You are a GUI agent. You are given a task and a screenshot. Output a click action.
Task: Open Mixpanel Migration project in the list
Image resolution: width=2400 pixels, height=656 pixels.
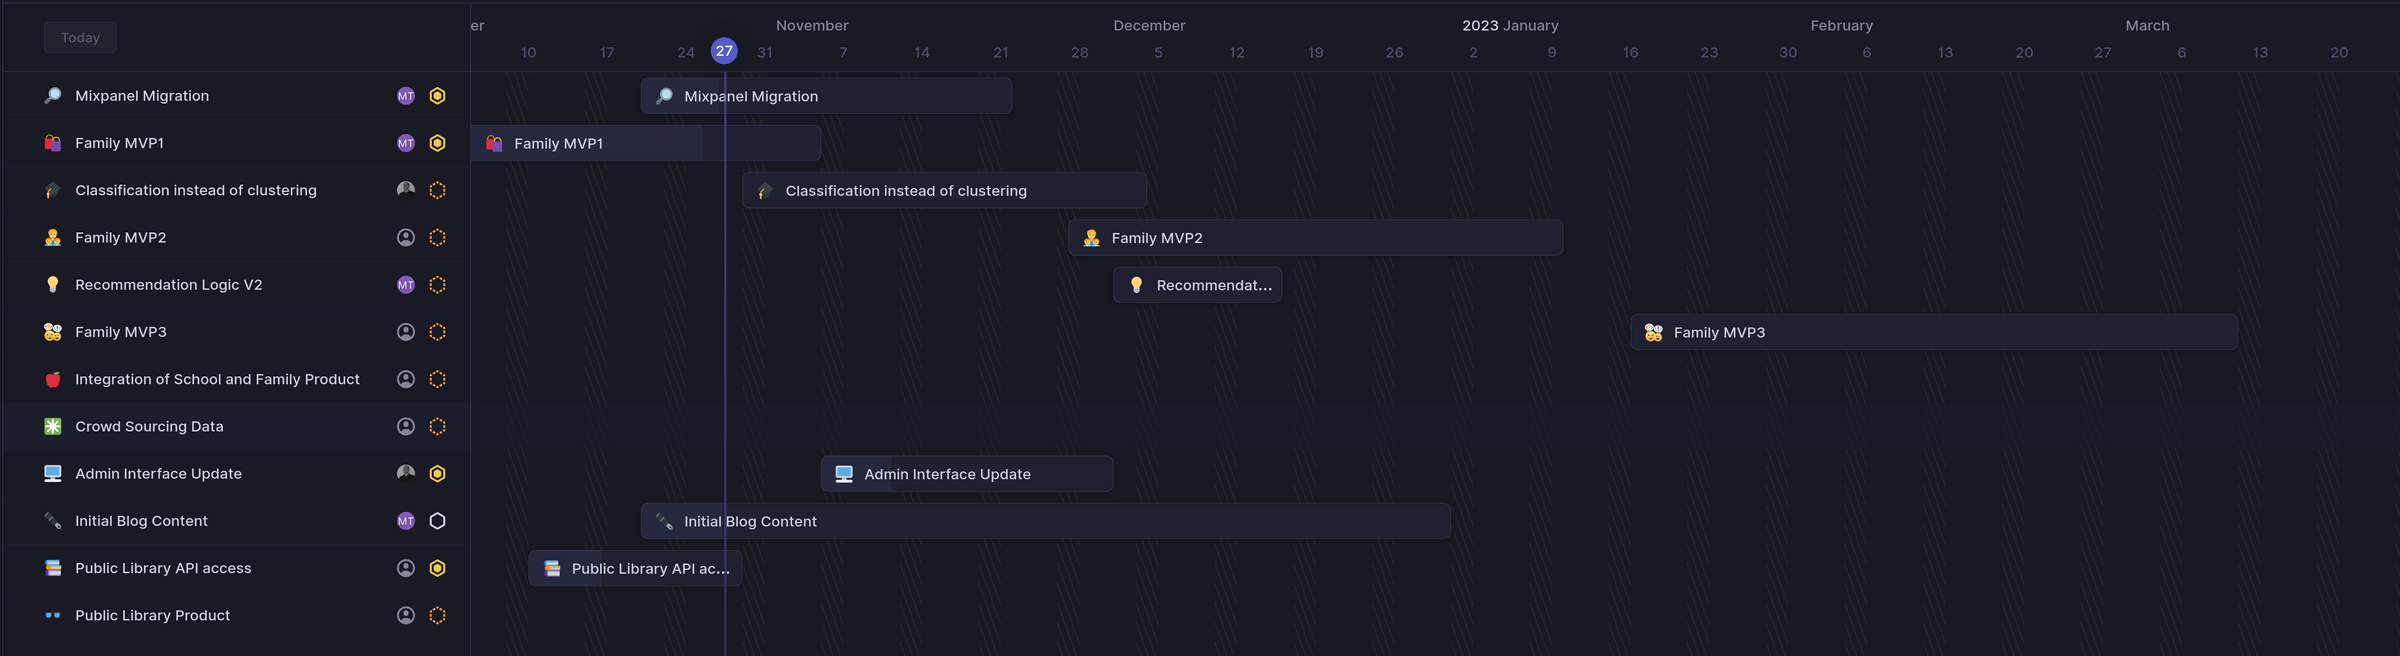click(x=142, y=96)
